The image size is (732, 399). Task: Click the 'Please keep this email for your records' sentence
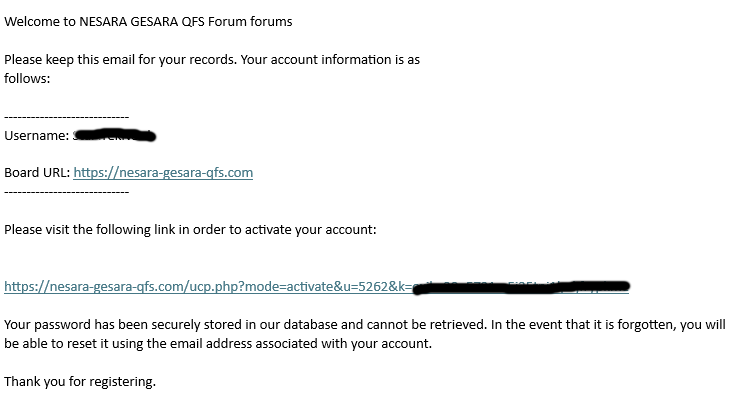pos(120,60)
